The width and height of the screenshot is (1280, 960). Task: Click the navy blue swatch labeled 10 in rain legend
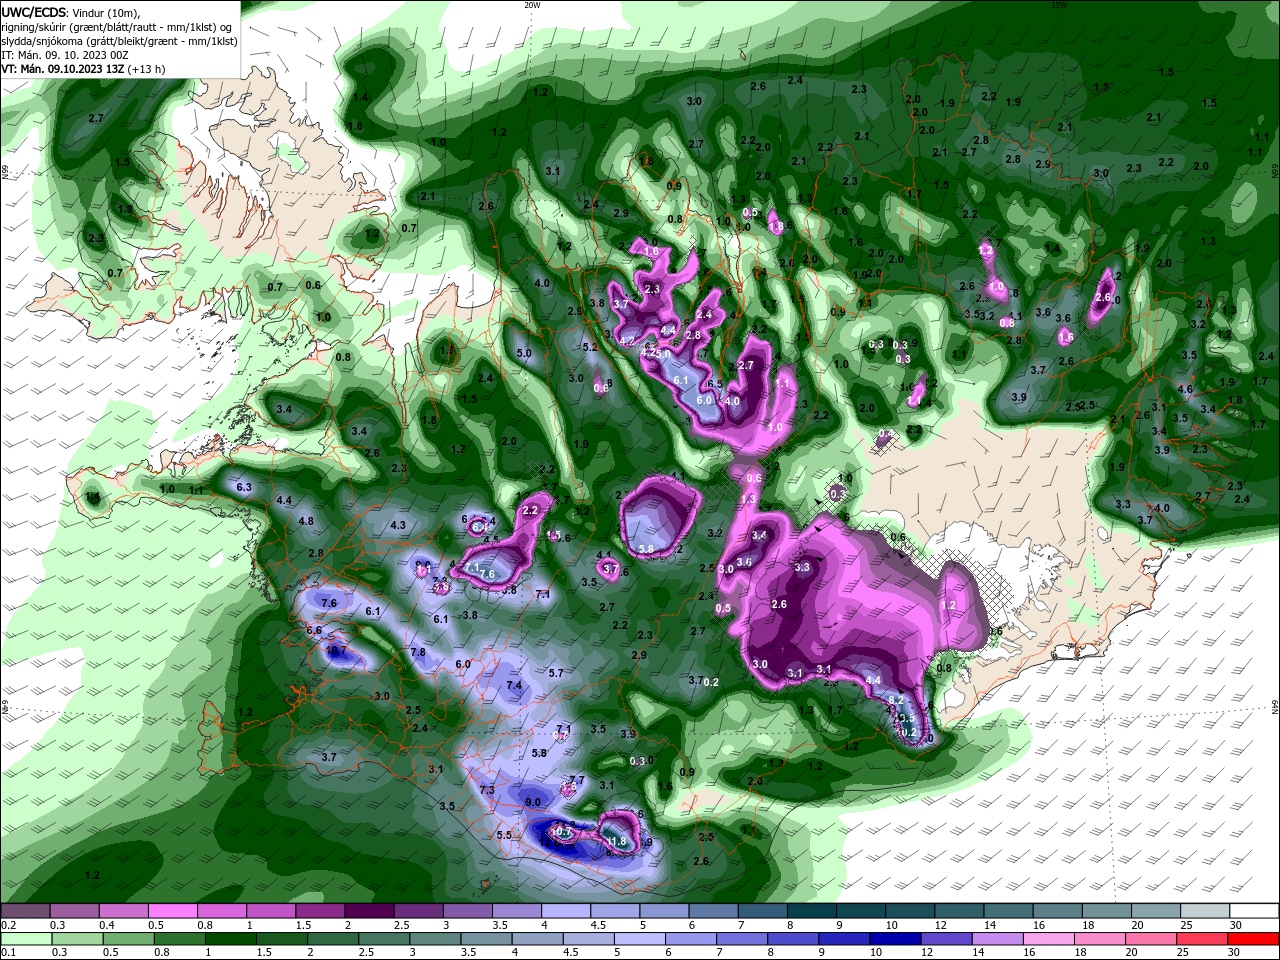click(x=894, y=938)
